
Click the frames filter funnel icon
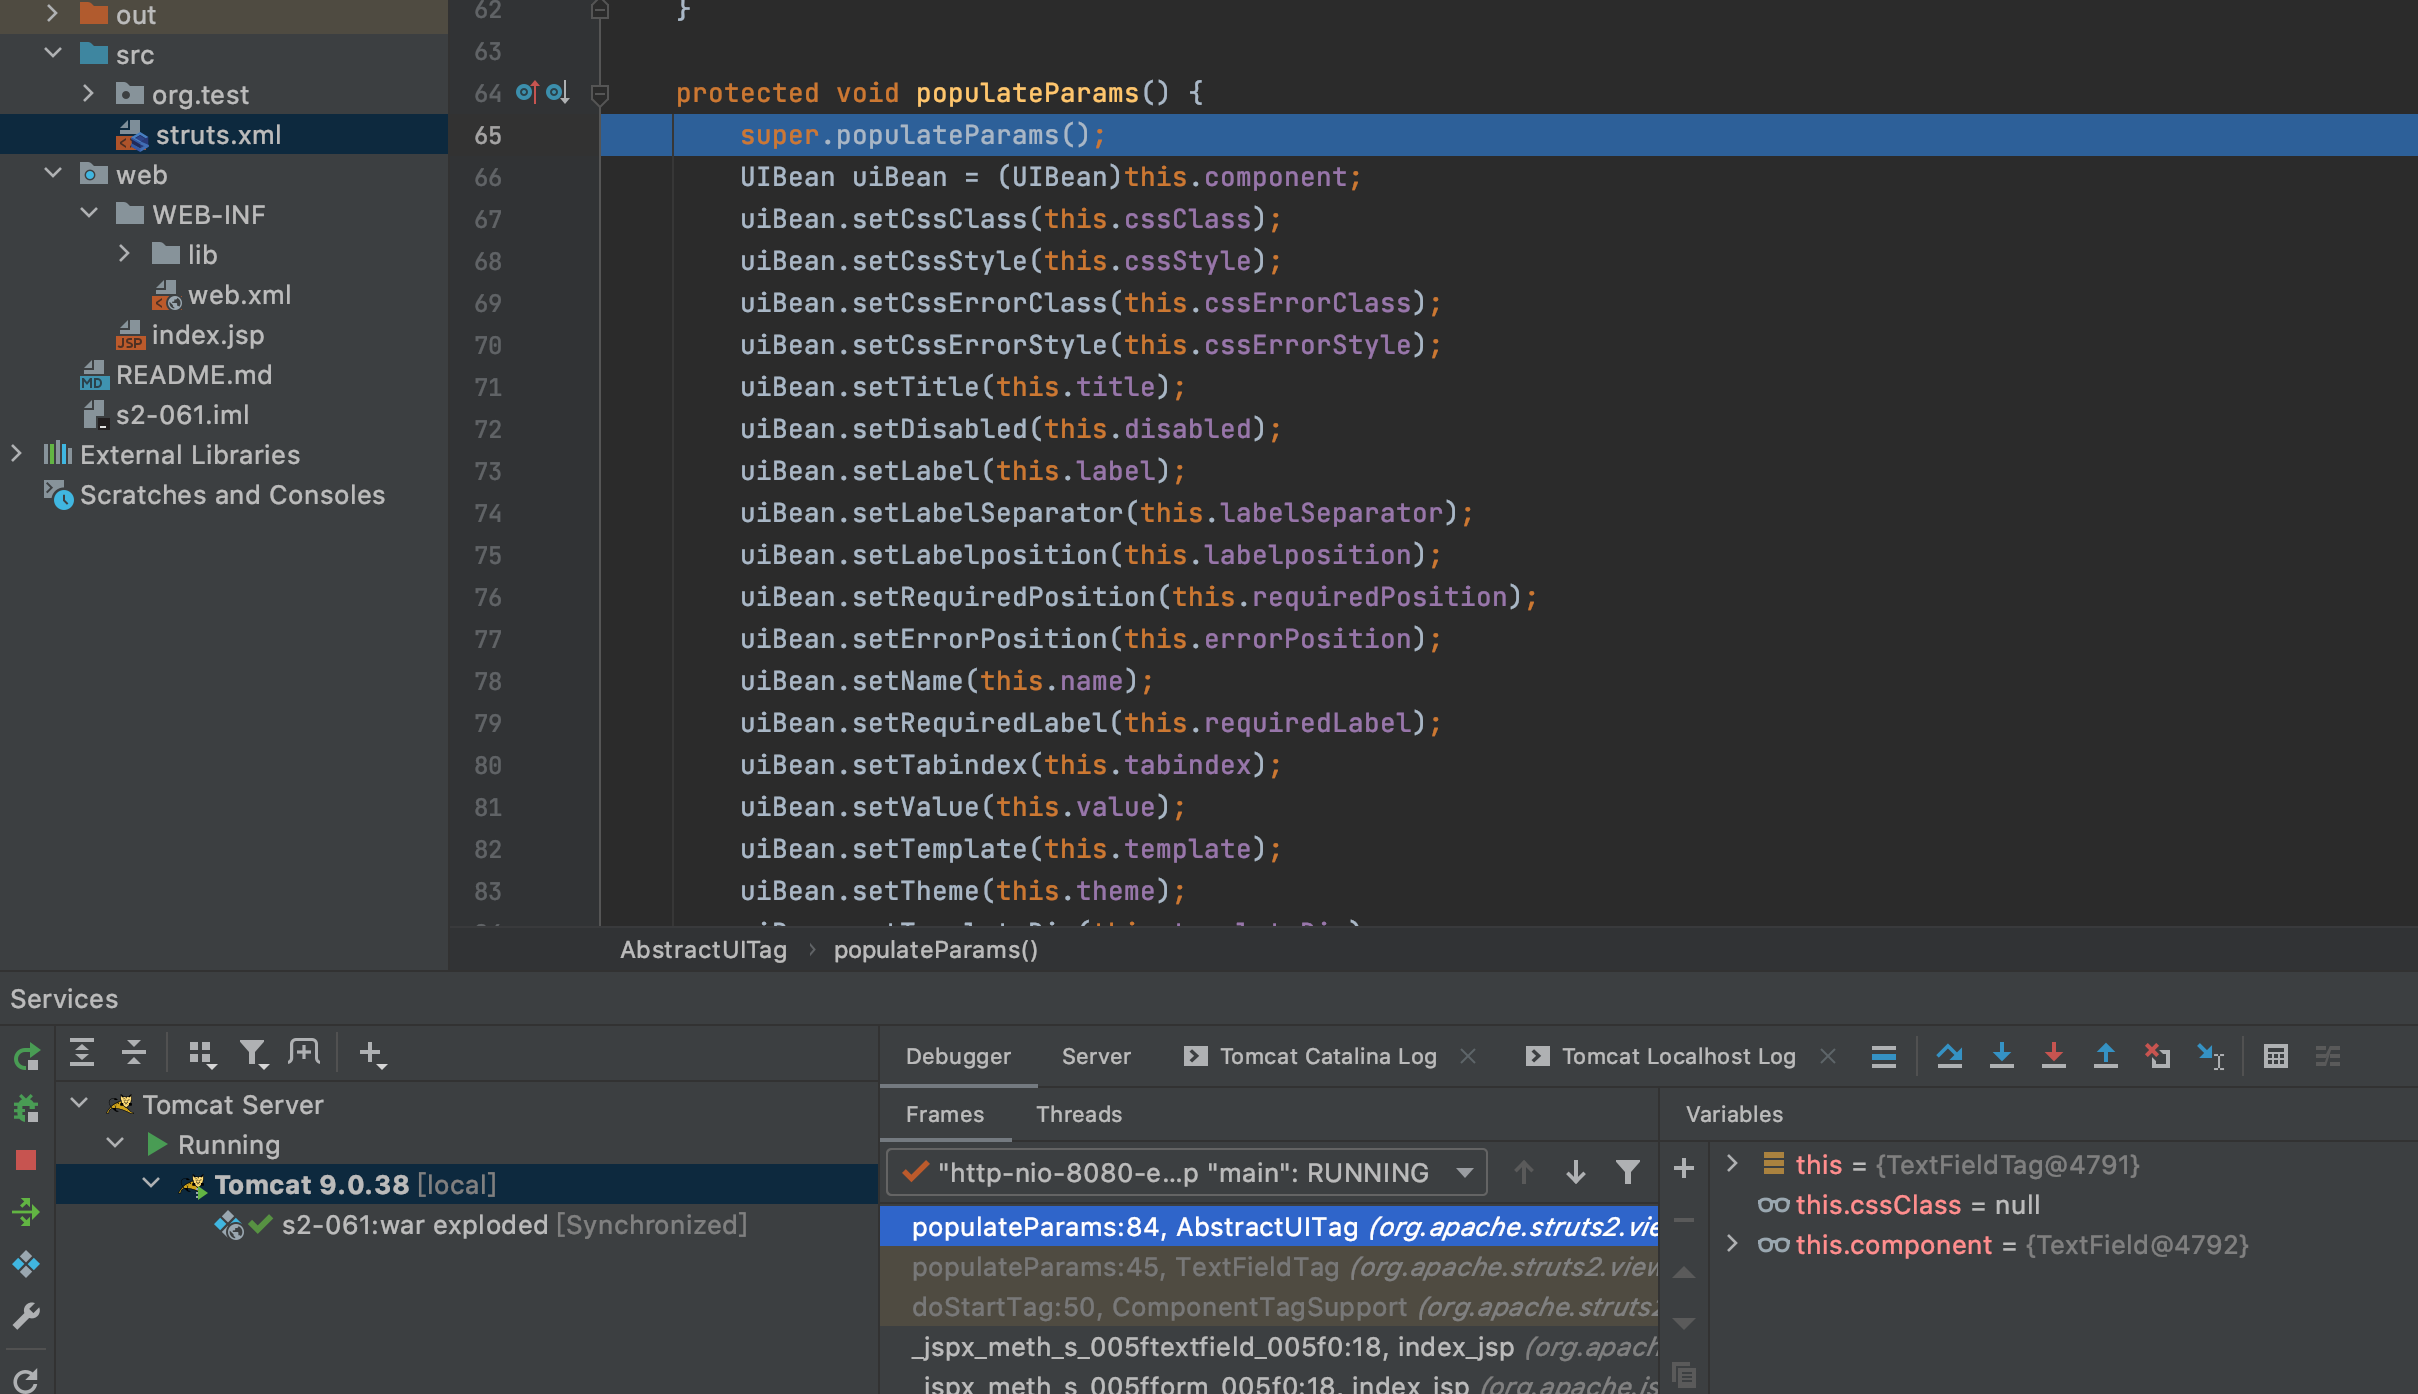(x=1628, y=1172)
